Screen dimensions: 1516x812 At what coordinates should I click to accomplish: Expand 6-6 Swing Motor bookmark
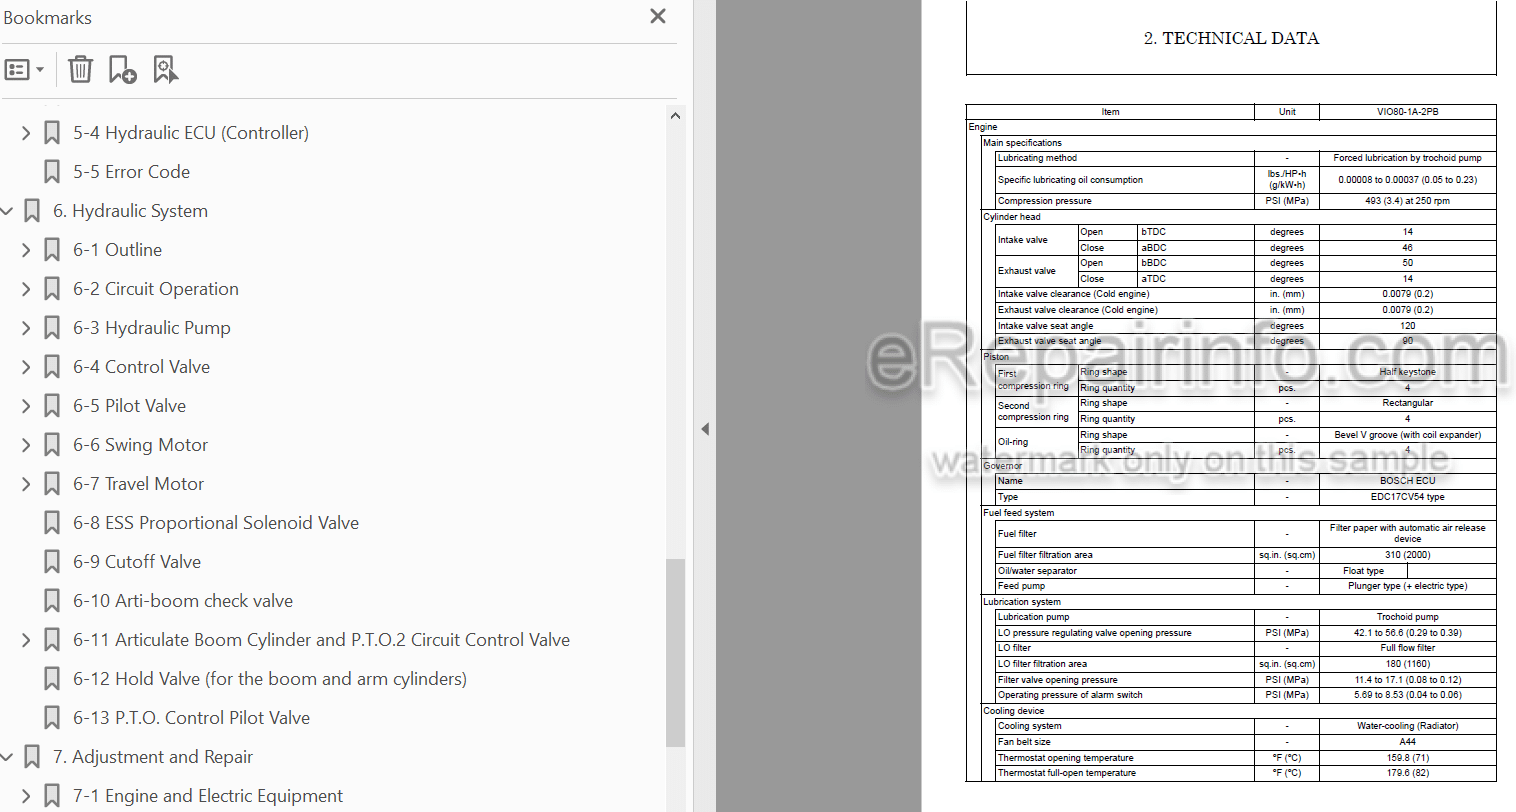26,445
